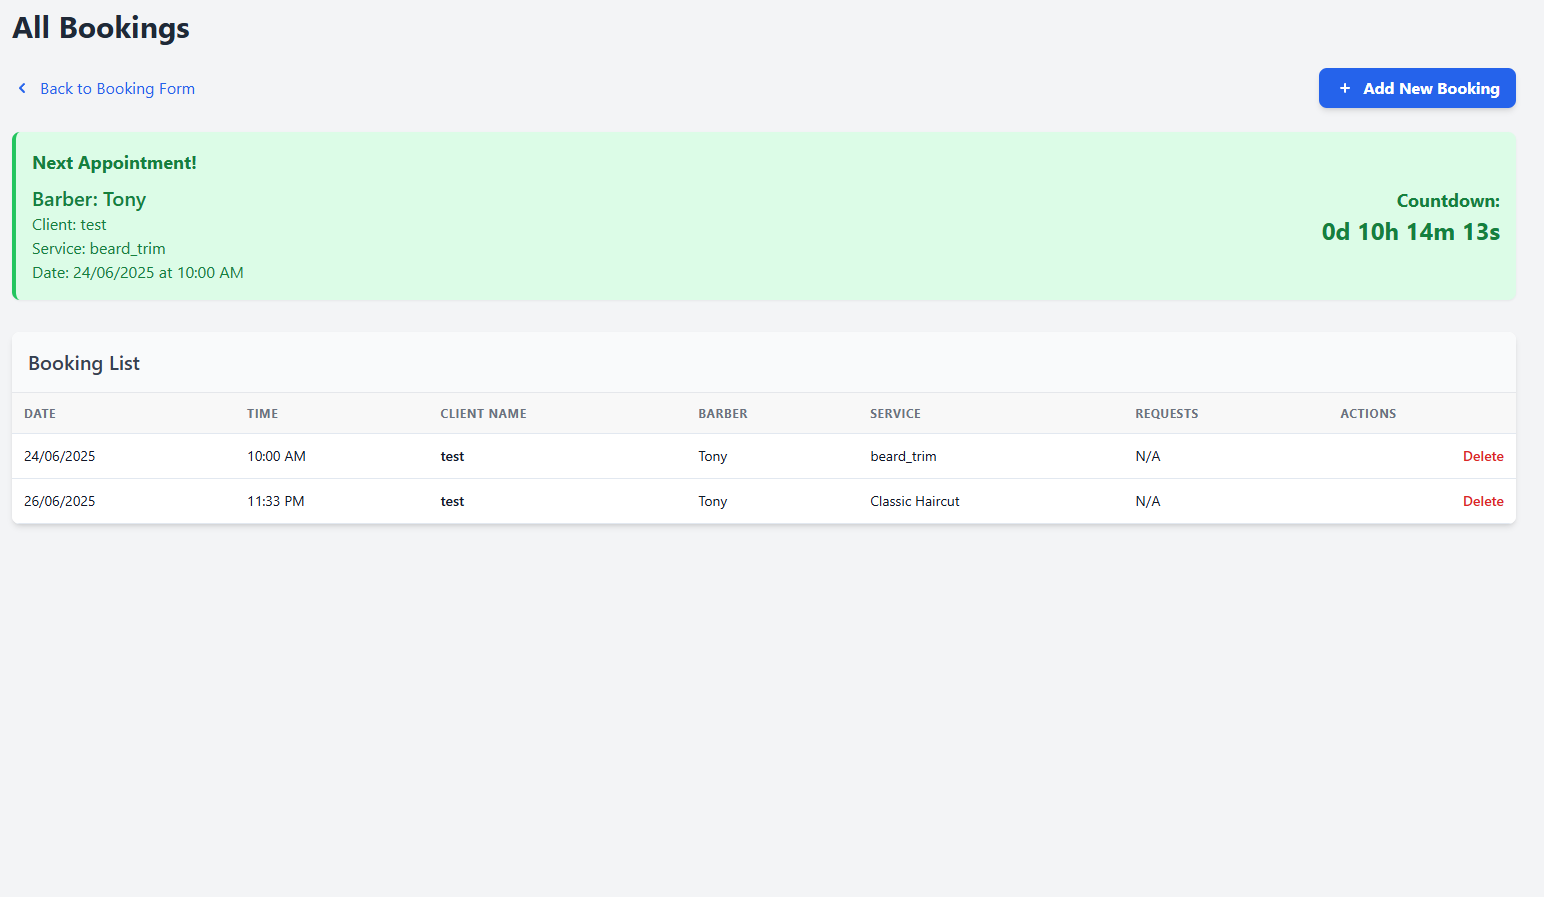Viewport: 1544px width, 897px height.
Task: Click the back chevron arrow icon
Action: 22,88
